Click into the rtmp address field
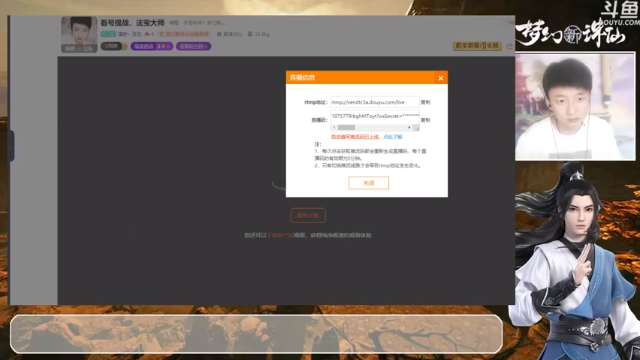The height and width of the screenshot is (360, 640). coord(375,102)
